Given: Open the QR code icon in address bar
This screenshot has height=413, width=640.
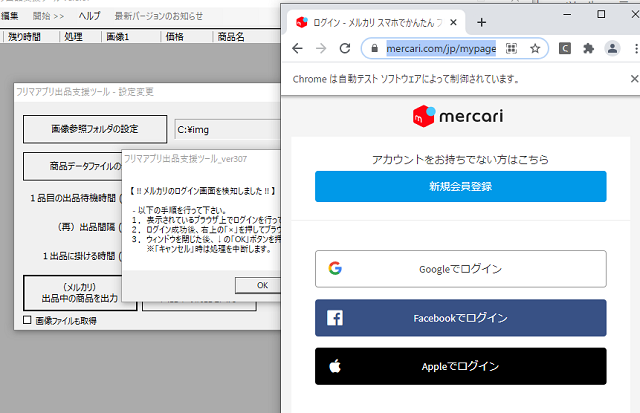Looking at the screenshot, I should [511, 49].
